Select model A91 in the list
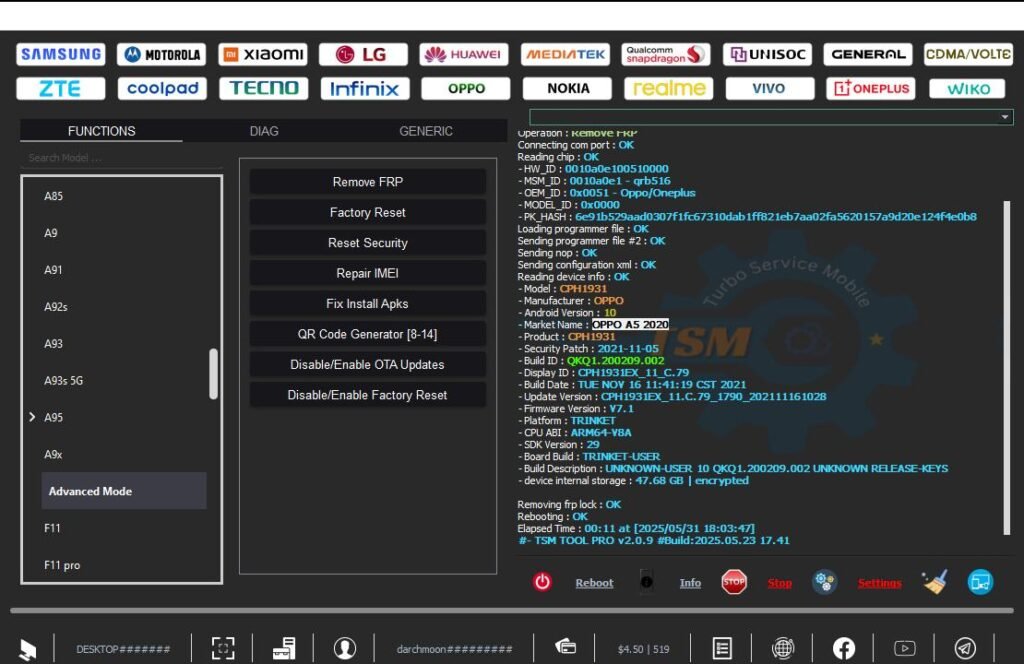1024x664 pixels. [x=54, y=270]
